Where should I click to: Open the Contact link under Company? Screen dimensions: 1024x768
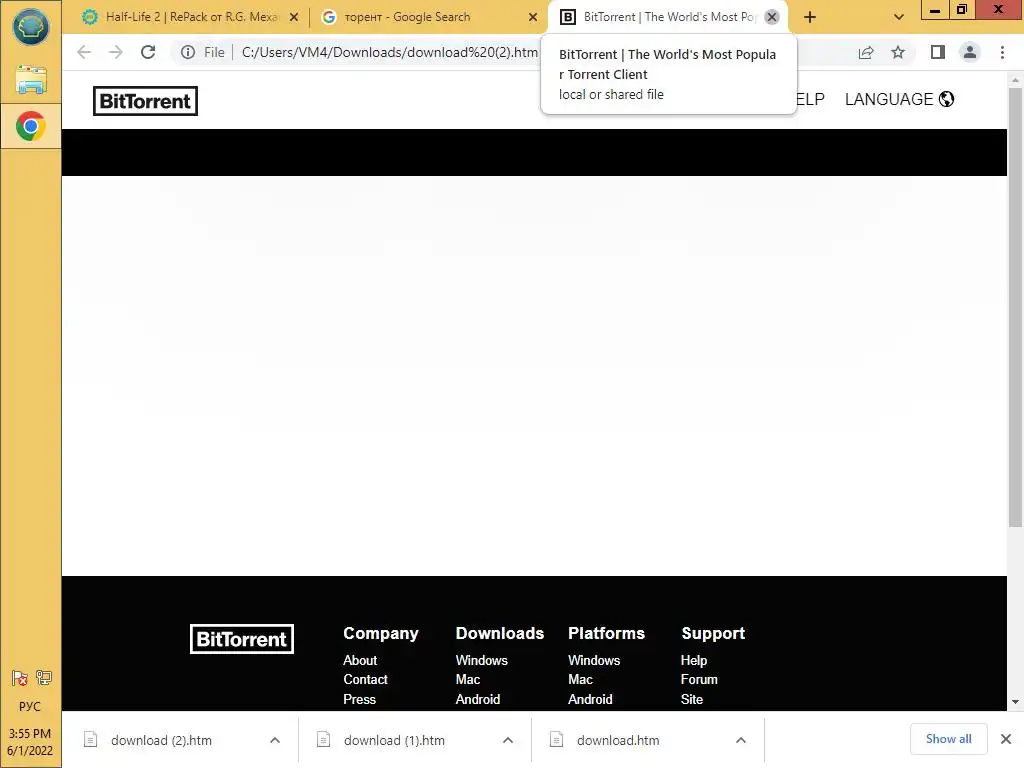pyautogui.click(x=365, y=679)
